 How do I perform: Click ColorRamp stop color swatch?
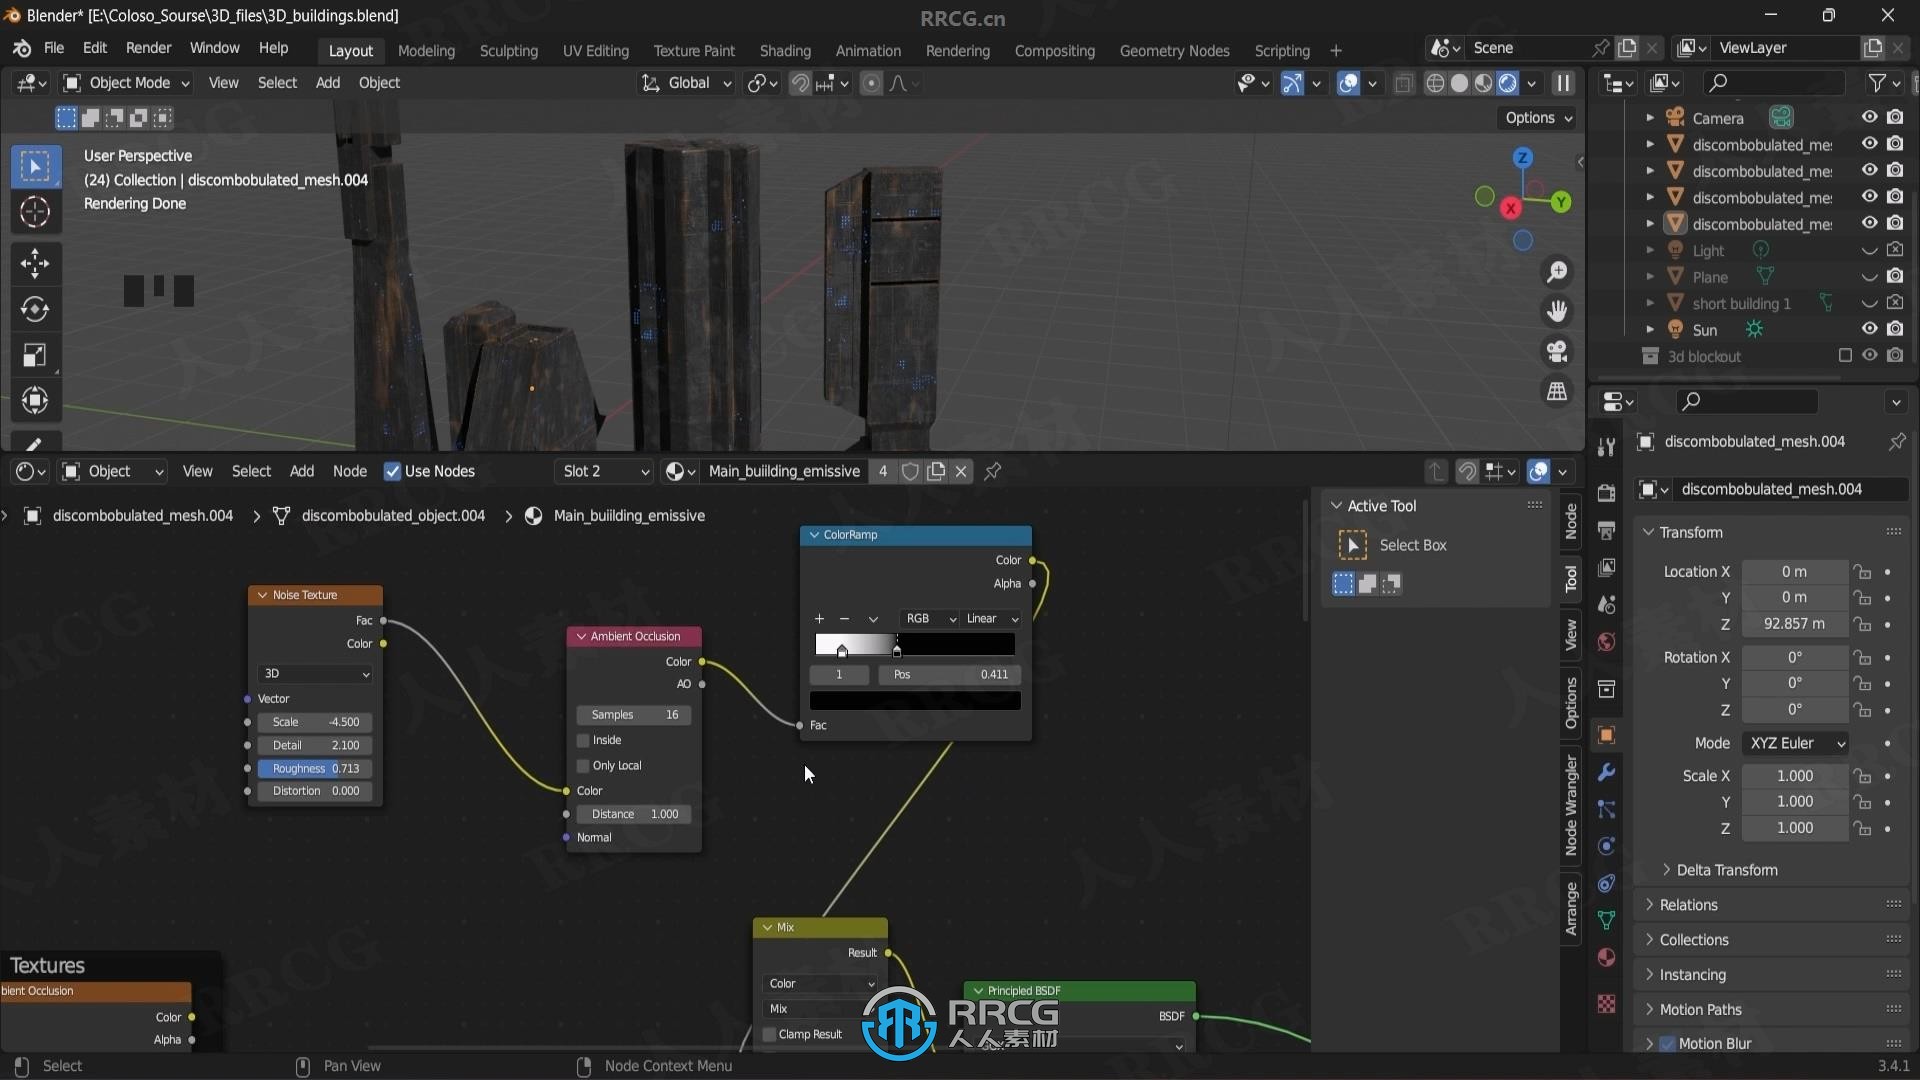click(x=915, y=701)
